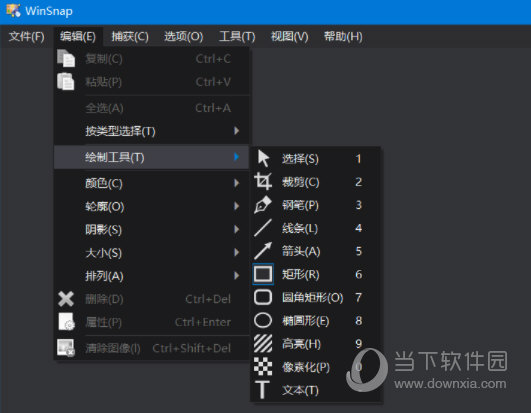Select the highlighted rectangle icon for 矩形(R)
The height and width of the screenshot is (413, 531).
click(x=263, y=274)
